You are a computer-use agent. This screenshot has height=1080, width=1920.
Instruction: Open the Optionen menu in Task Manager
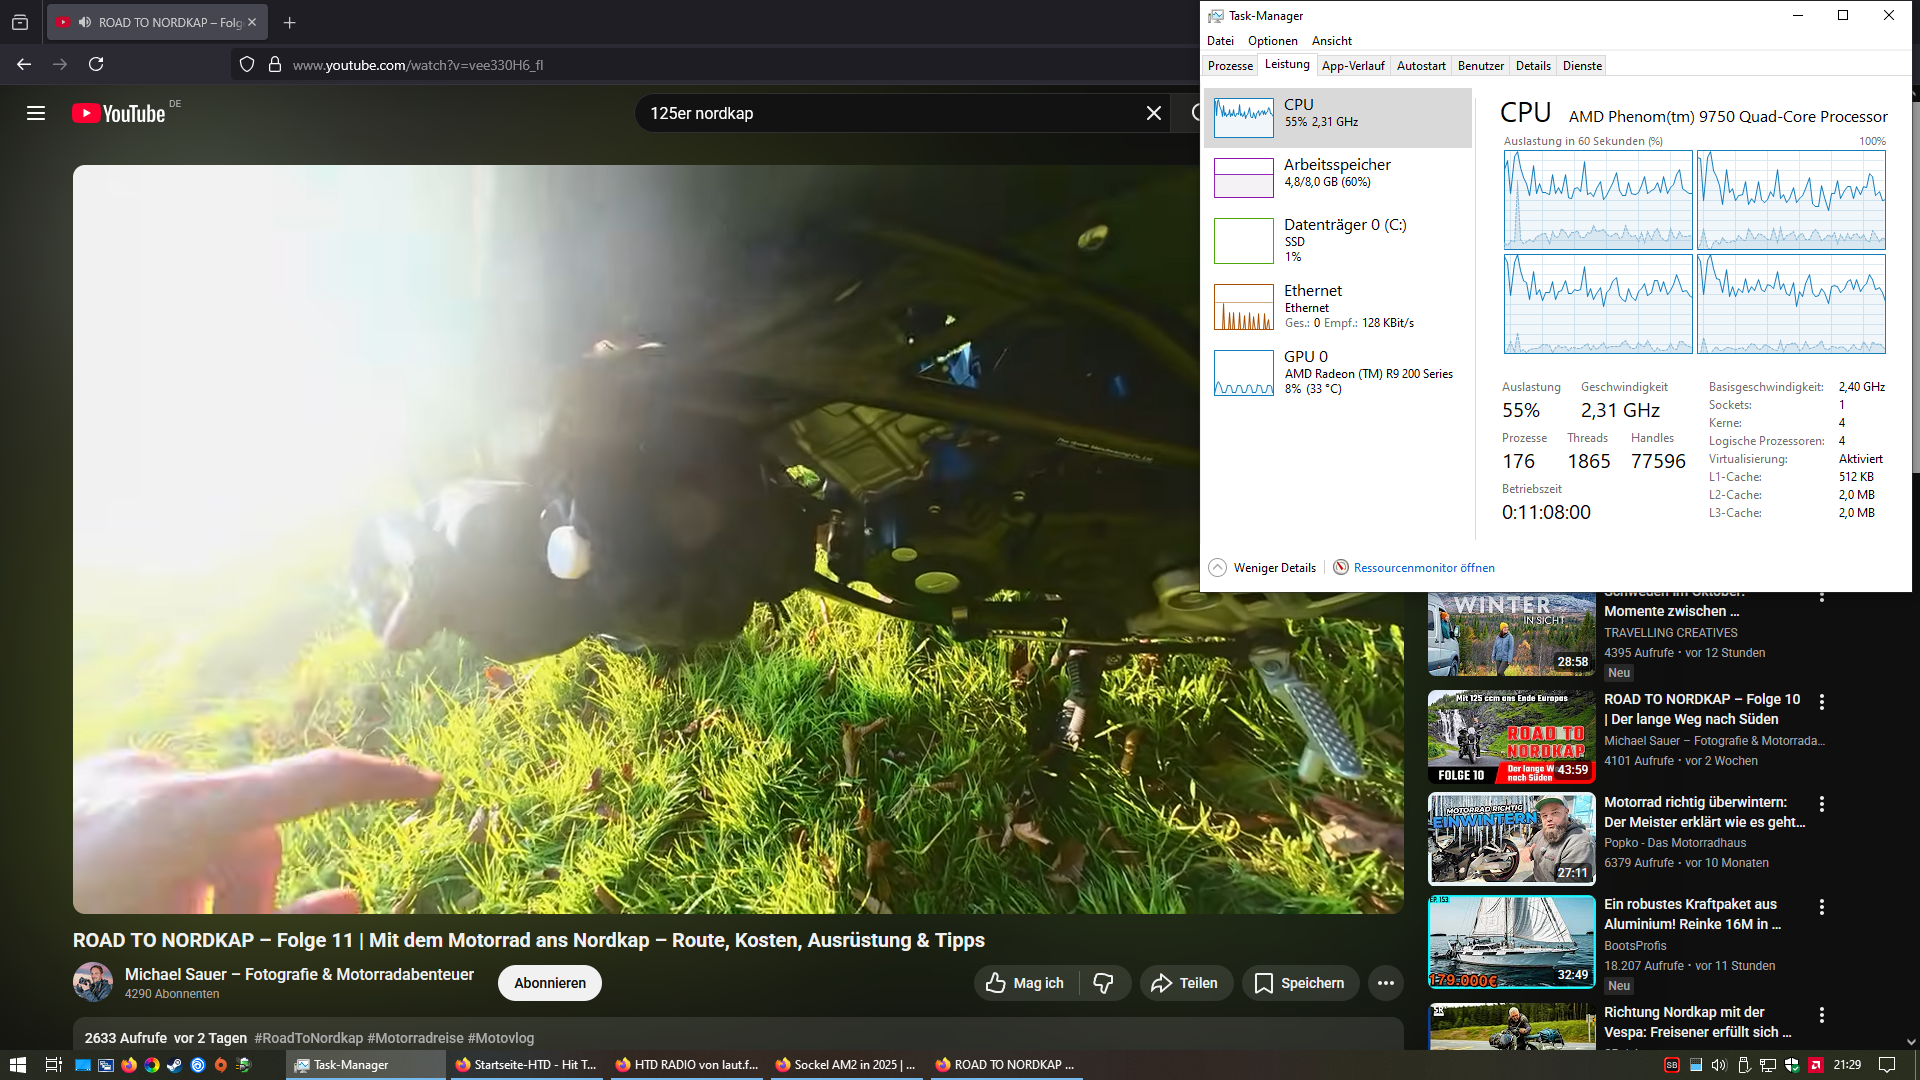coord(1272,41)
